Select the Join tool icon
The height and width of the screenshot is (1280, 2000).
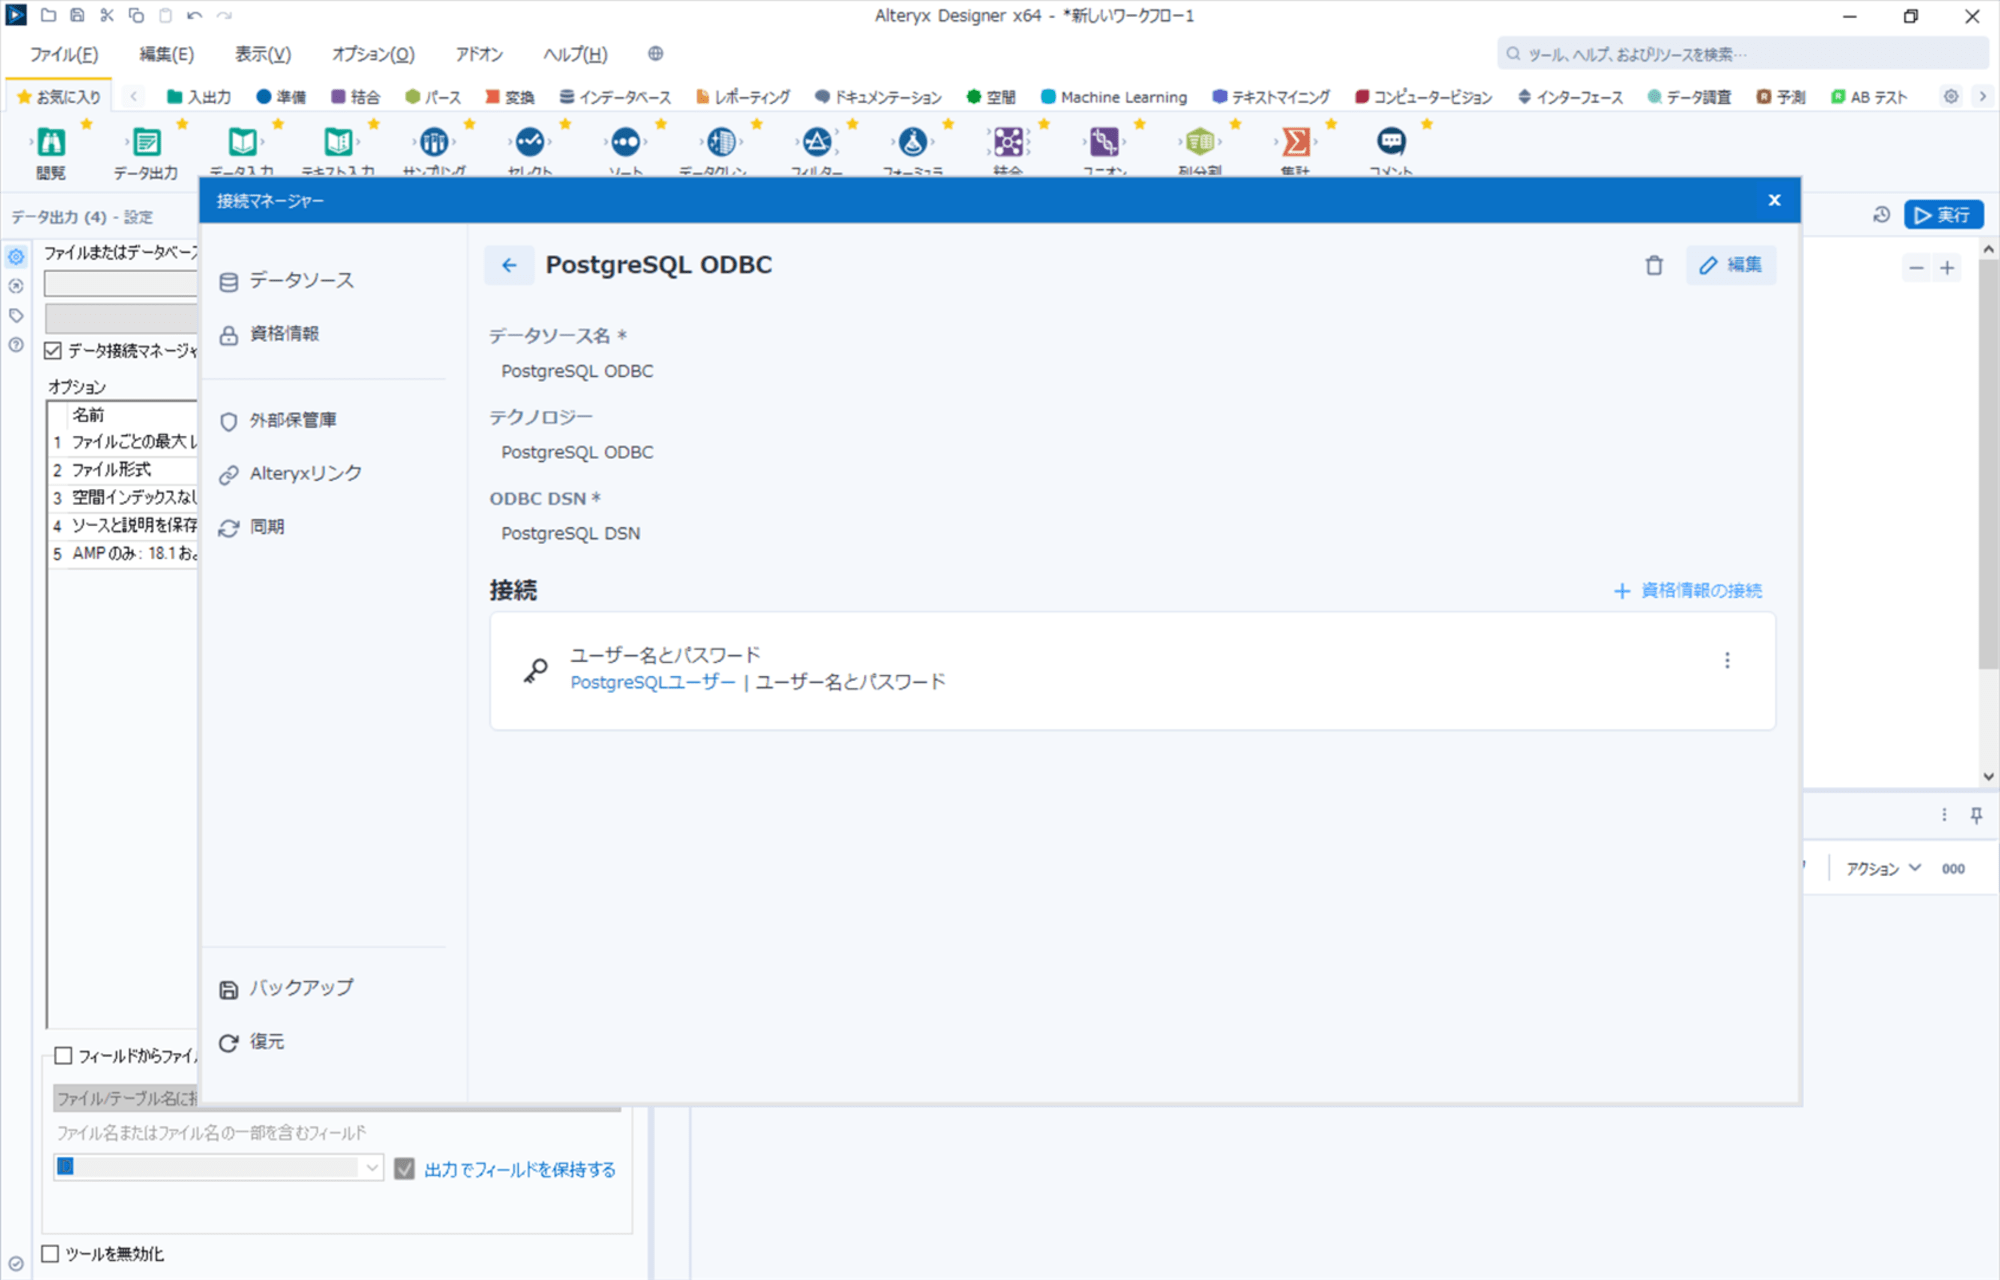coord(1008,142)
